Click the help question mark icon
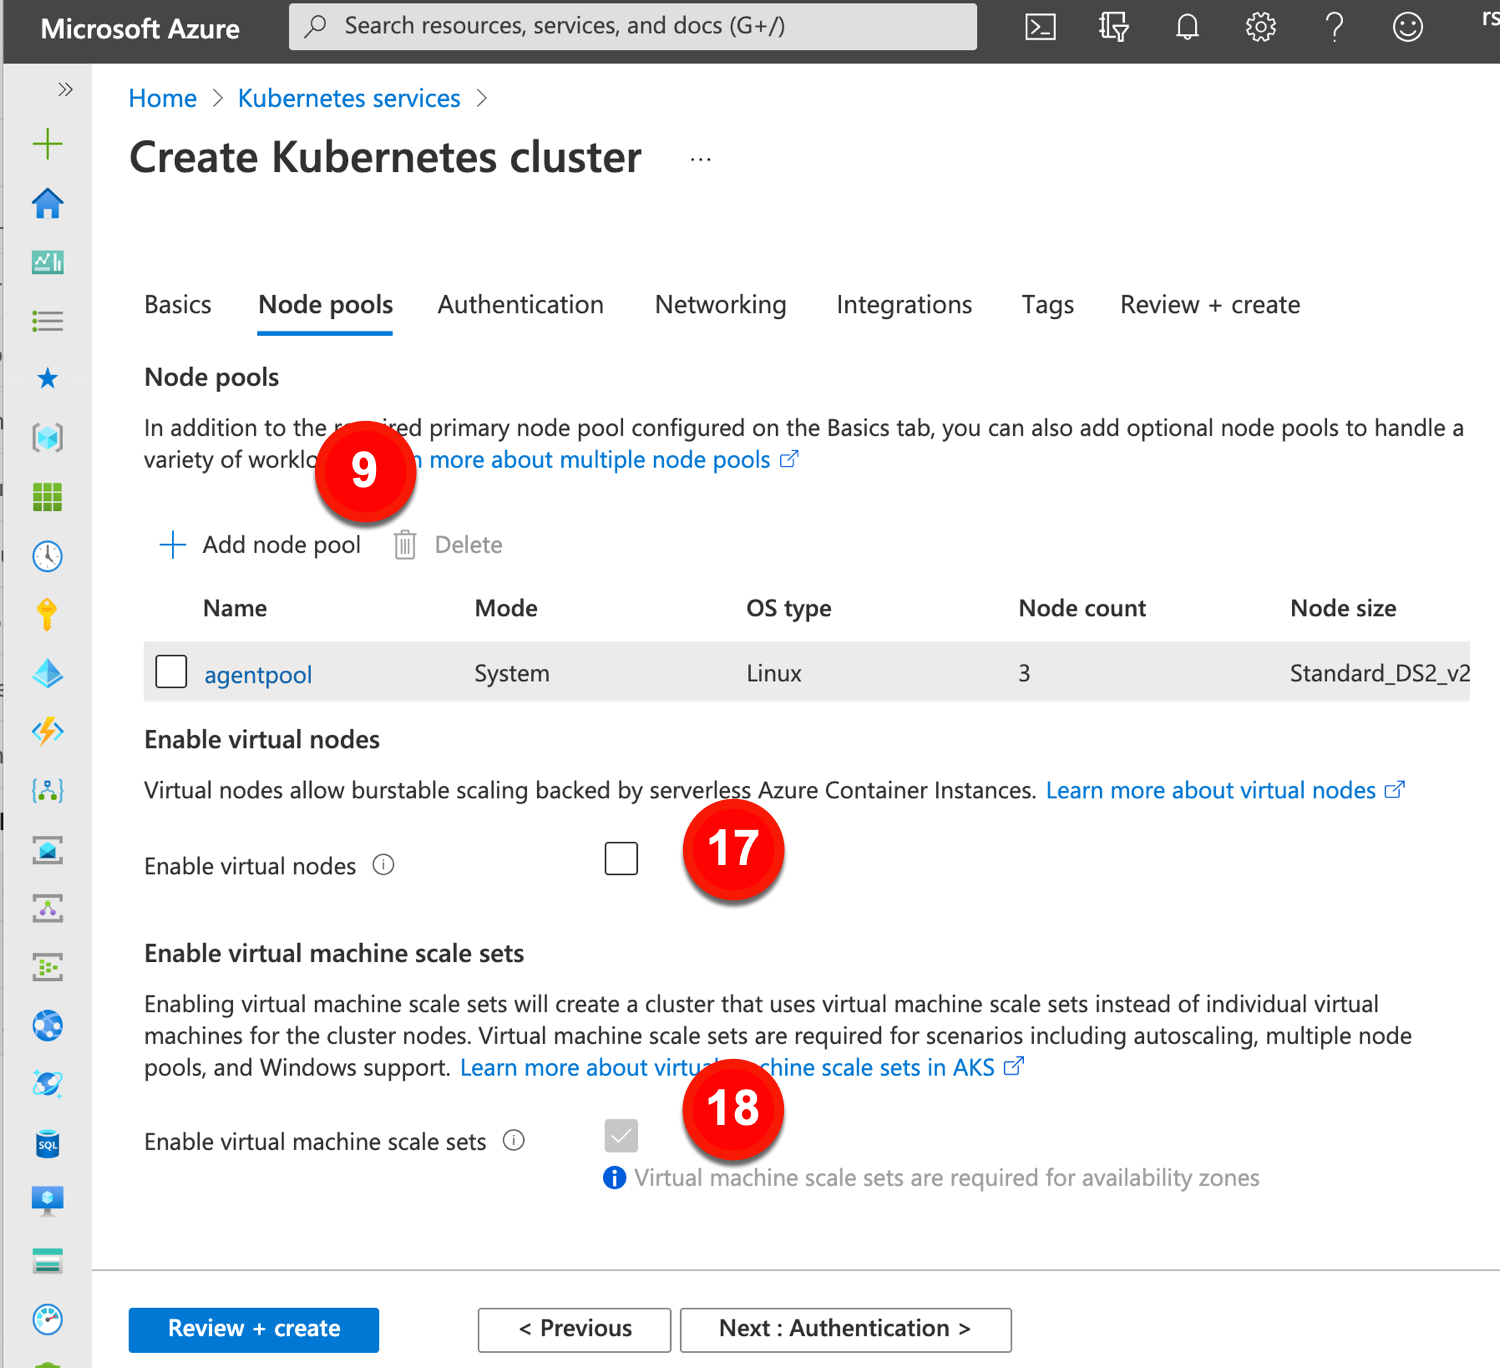Screen dimensions: 1500x1368 point(1334,27)
